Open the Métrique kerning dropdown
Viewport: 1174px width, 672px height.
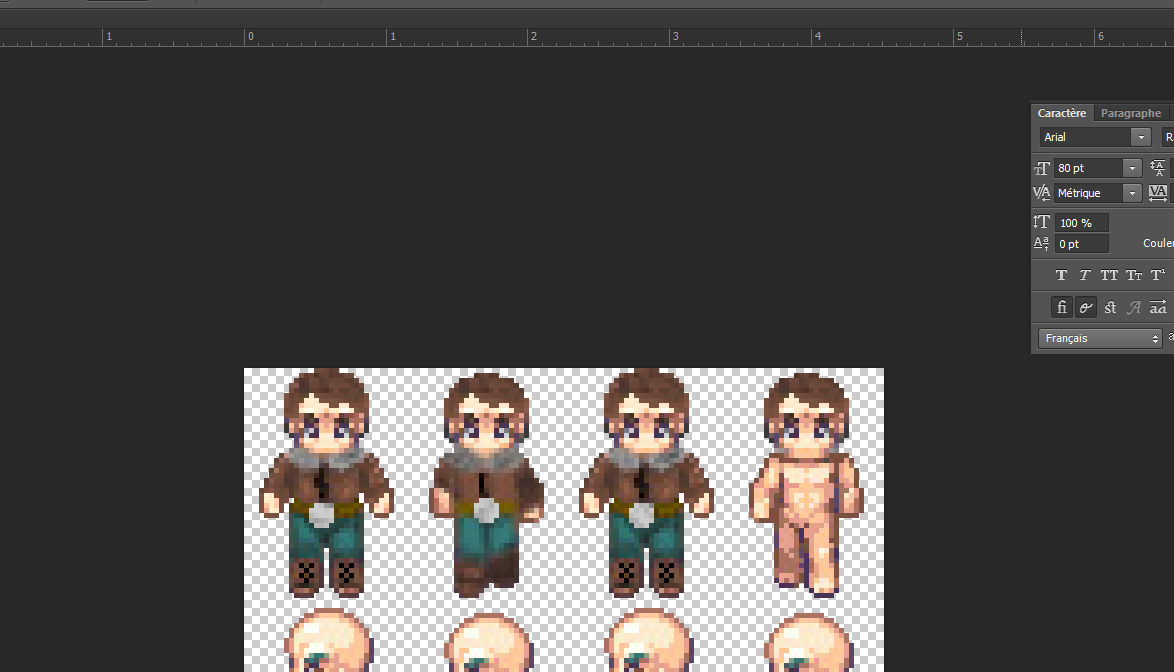[x=1131, y=193]
